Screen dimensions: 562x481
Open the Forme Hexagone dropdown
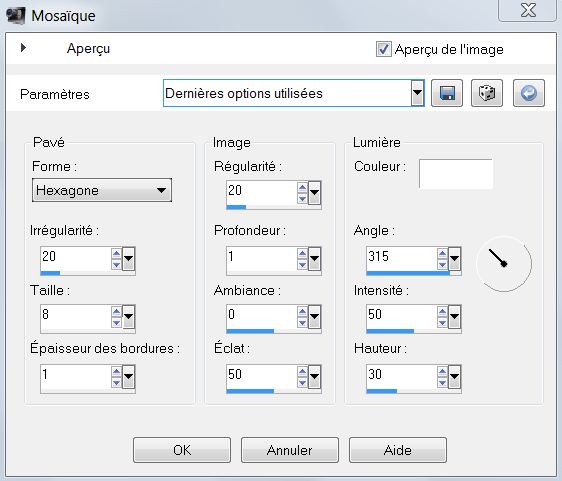click(102, 190)
